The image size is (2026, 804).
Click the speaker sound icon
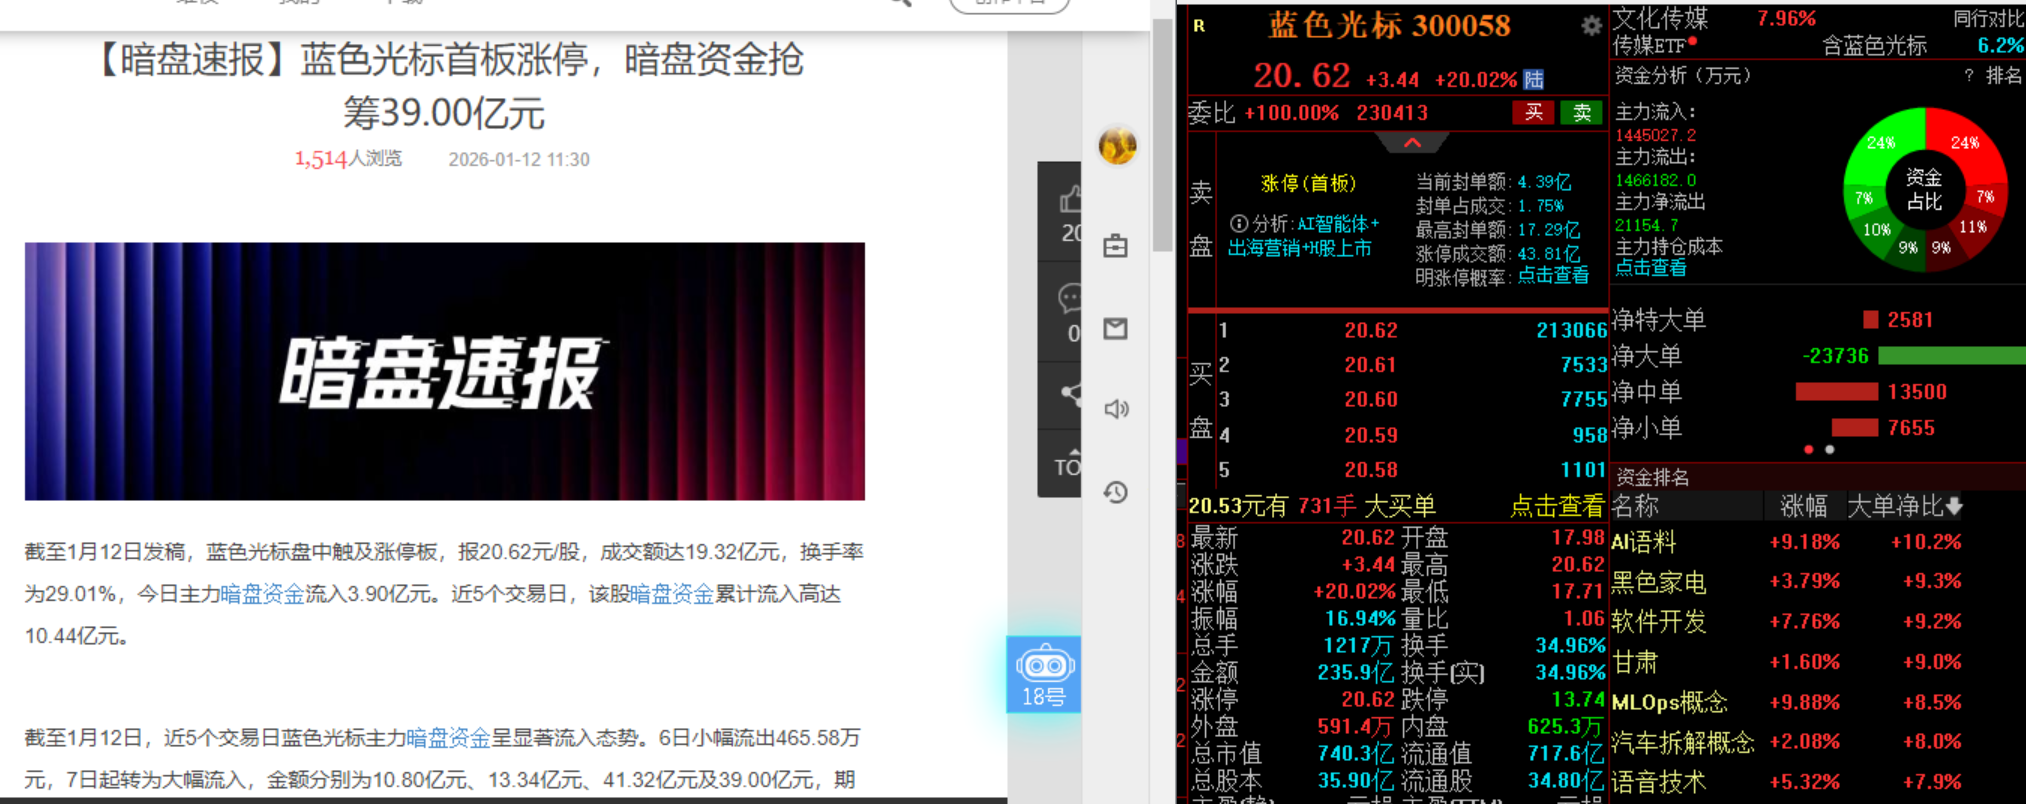1115,409
